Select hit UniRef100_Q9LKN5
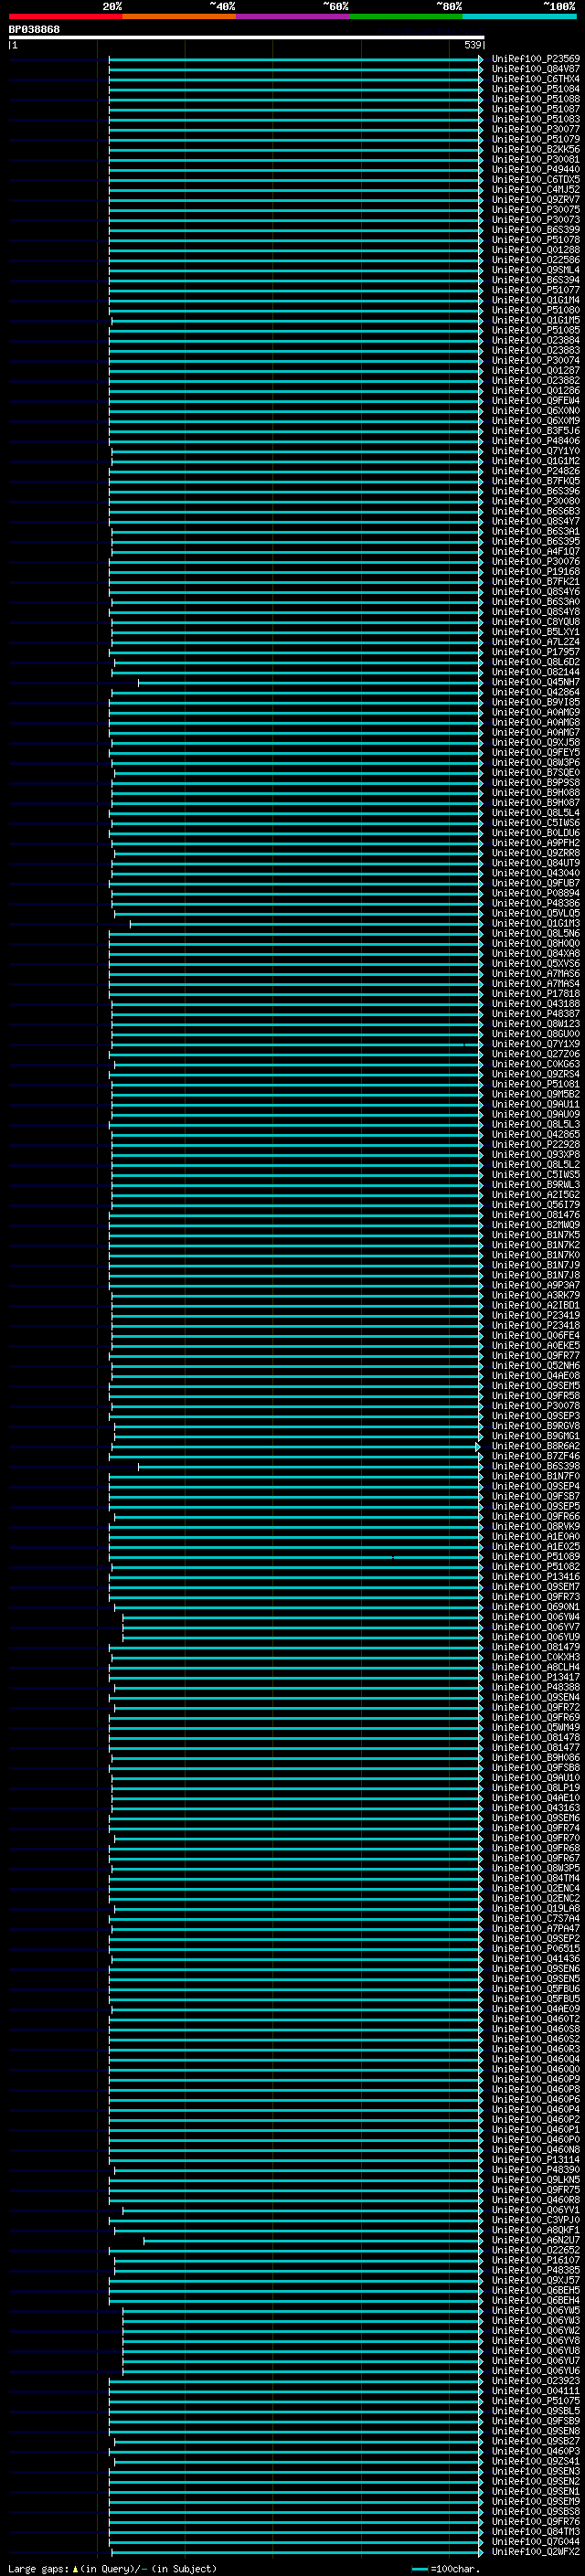This screenshot has width=585, height=2576. 536,2179
